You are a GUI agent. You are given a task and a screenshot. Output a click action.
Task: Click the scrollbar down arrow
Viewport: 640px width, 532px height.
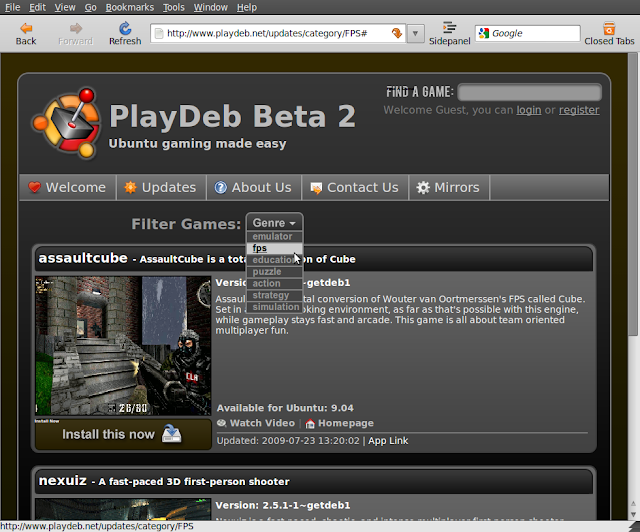click(x=633, y=514)
